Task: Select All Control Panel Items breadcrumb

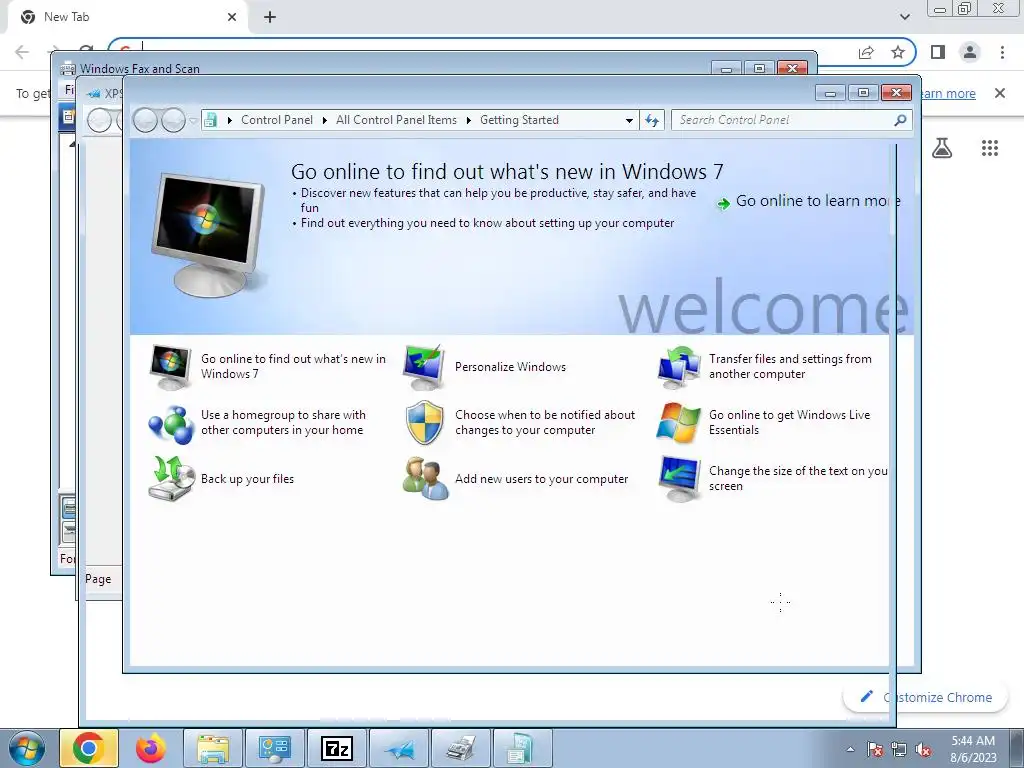Action: [x=396, y=120]
